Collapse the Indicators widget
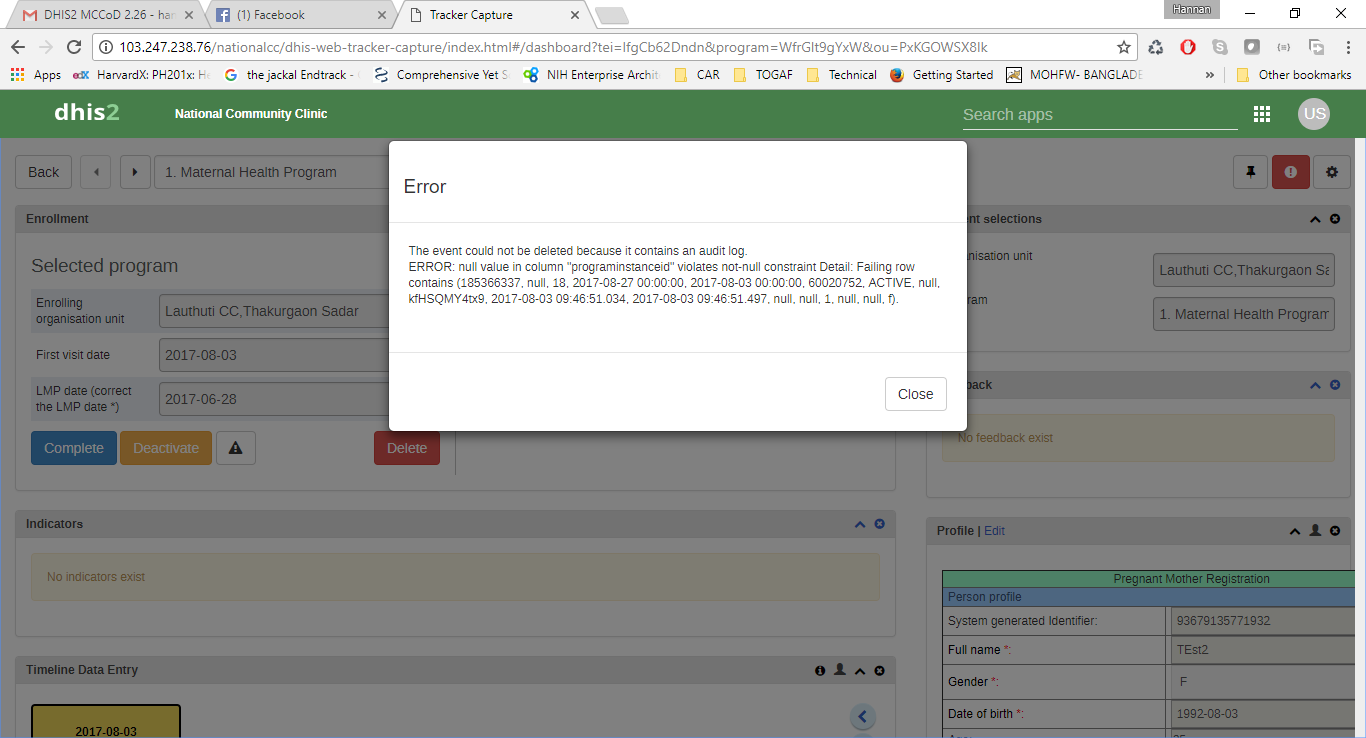 859,524
